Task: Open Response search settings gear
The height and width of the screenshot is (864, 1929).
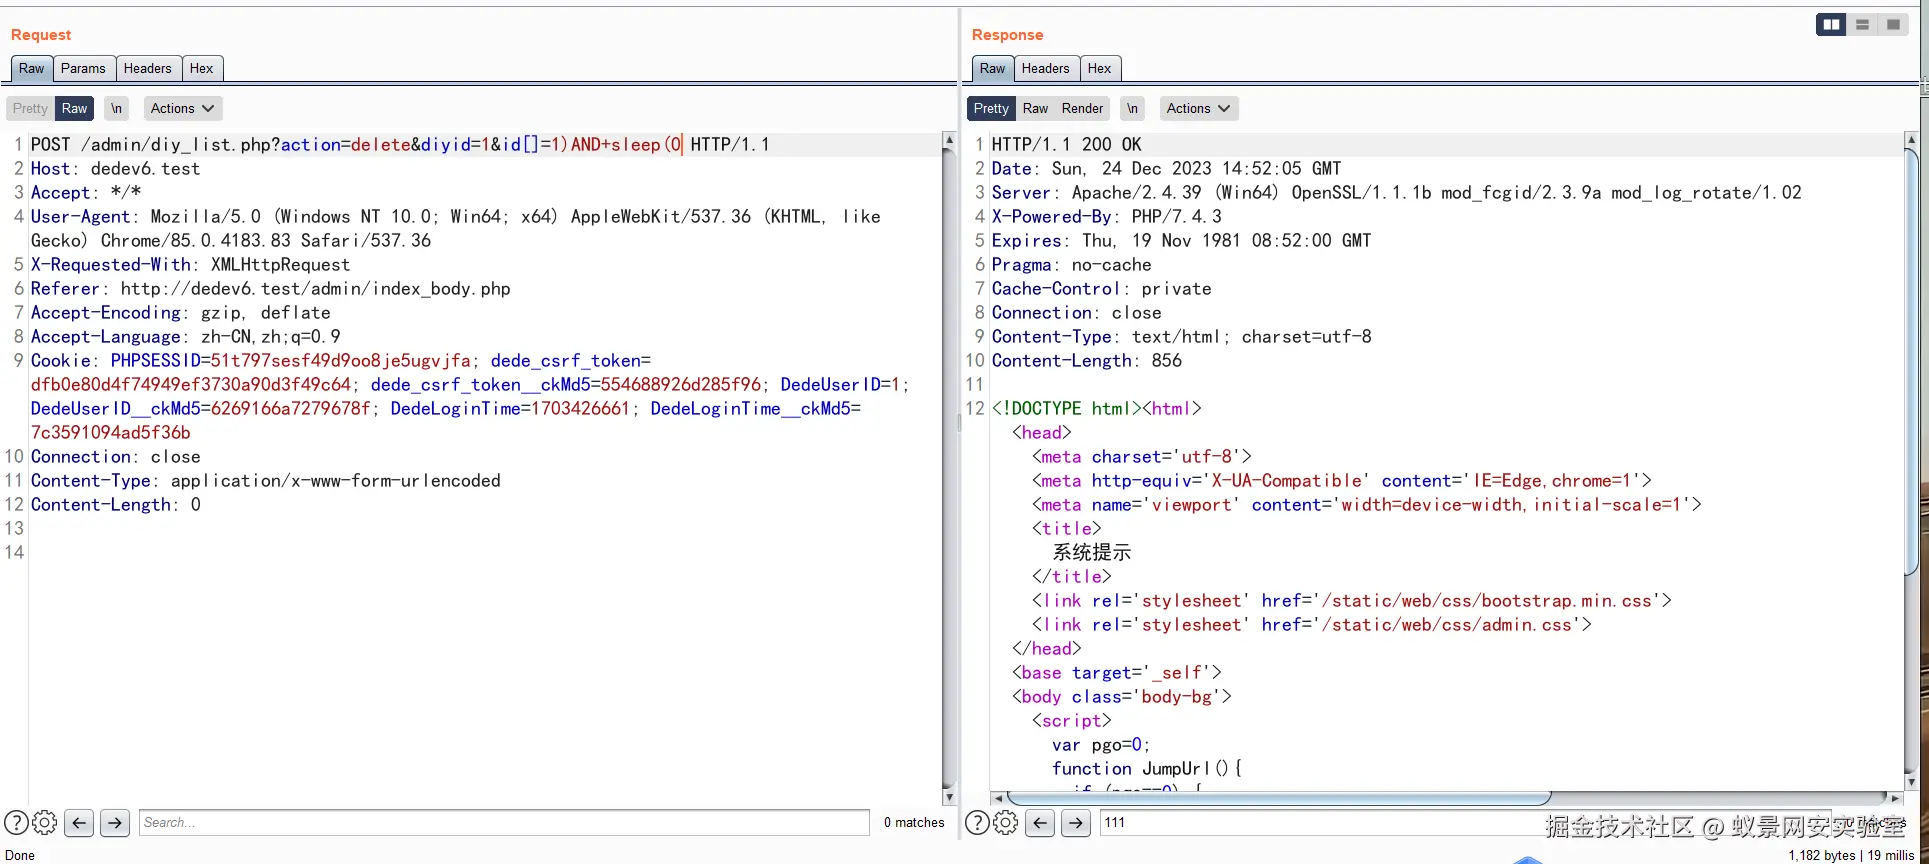Action: pos(1006,823)
